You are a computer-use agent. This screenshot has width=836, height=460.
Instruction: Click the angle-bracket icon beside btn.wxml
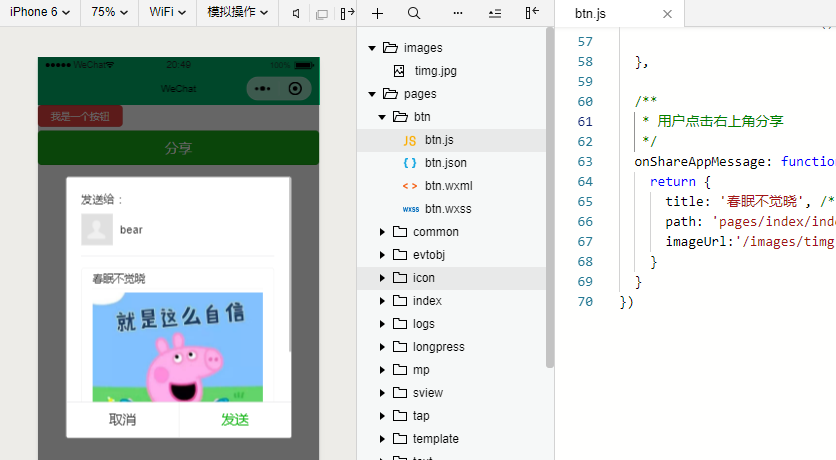click(x=409, y=186)
